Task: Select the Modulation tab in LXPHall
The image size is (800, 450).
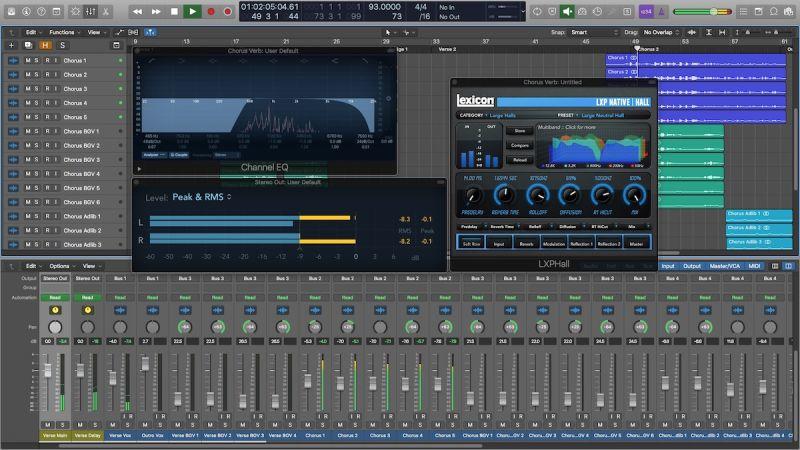Action: click(554, 243)
